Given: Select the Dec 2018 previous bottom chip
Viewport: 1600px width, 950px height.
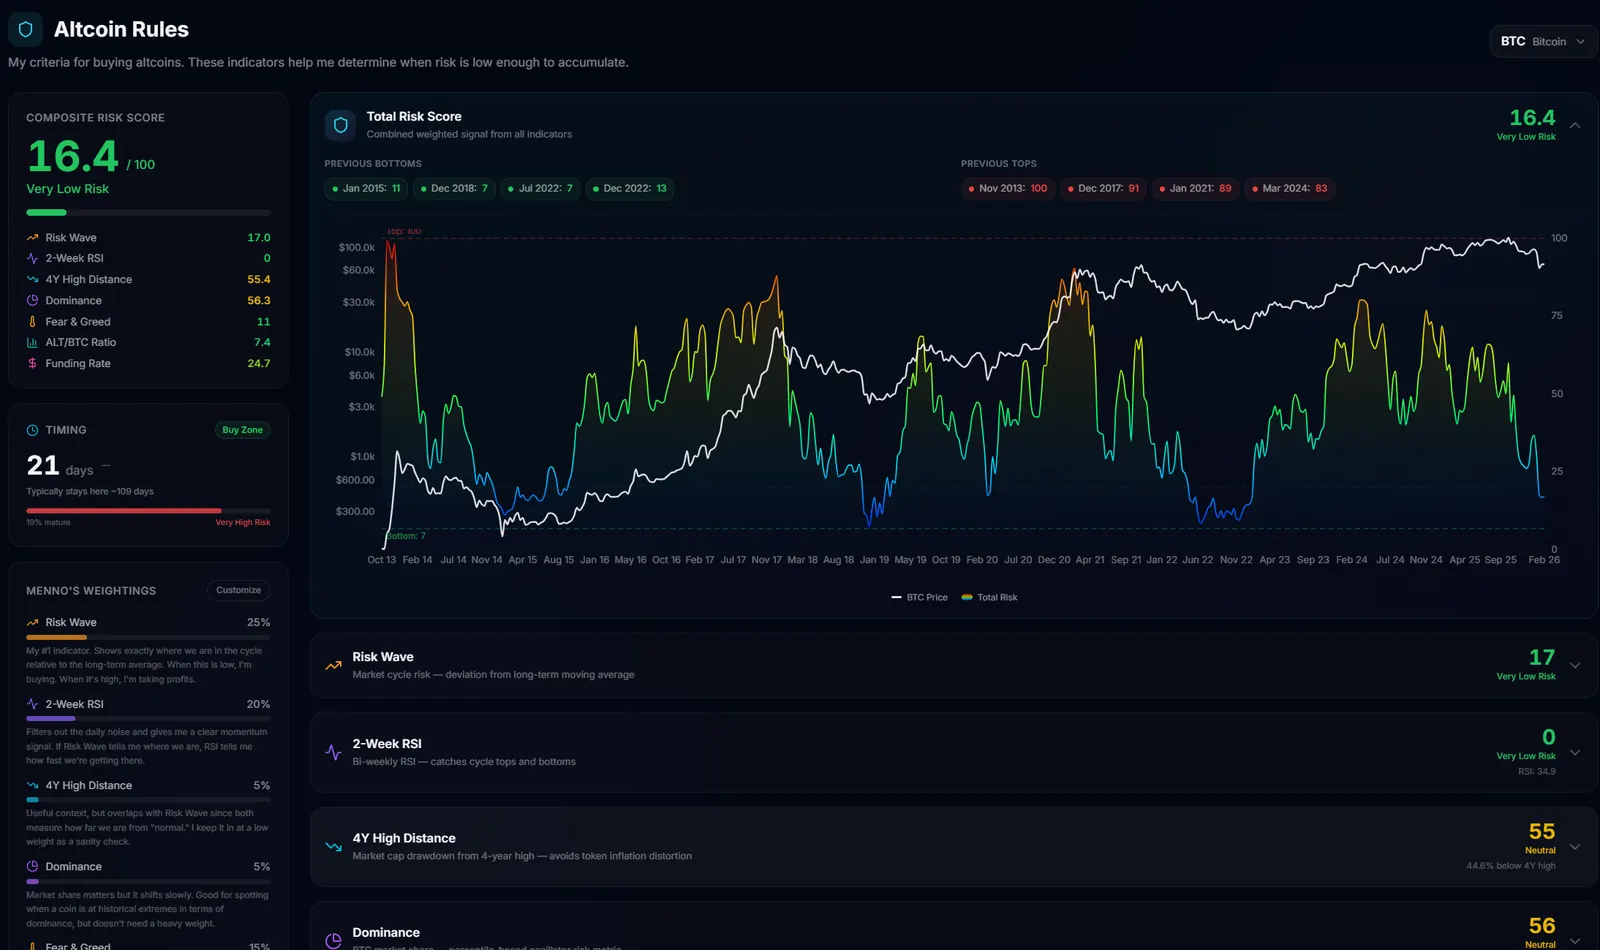Looking at the screenshot, I should click(454, 188).
